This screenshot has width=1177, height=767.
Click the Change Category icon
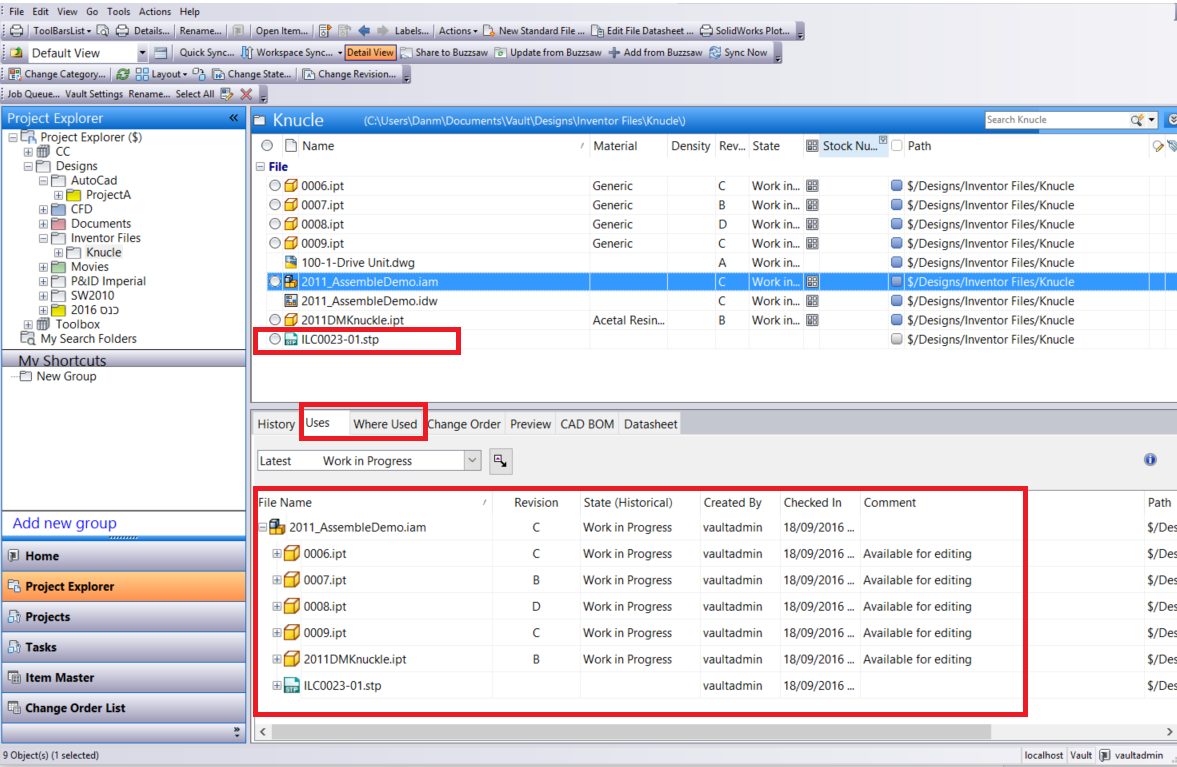click(x=15, y=74)
